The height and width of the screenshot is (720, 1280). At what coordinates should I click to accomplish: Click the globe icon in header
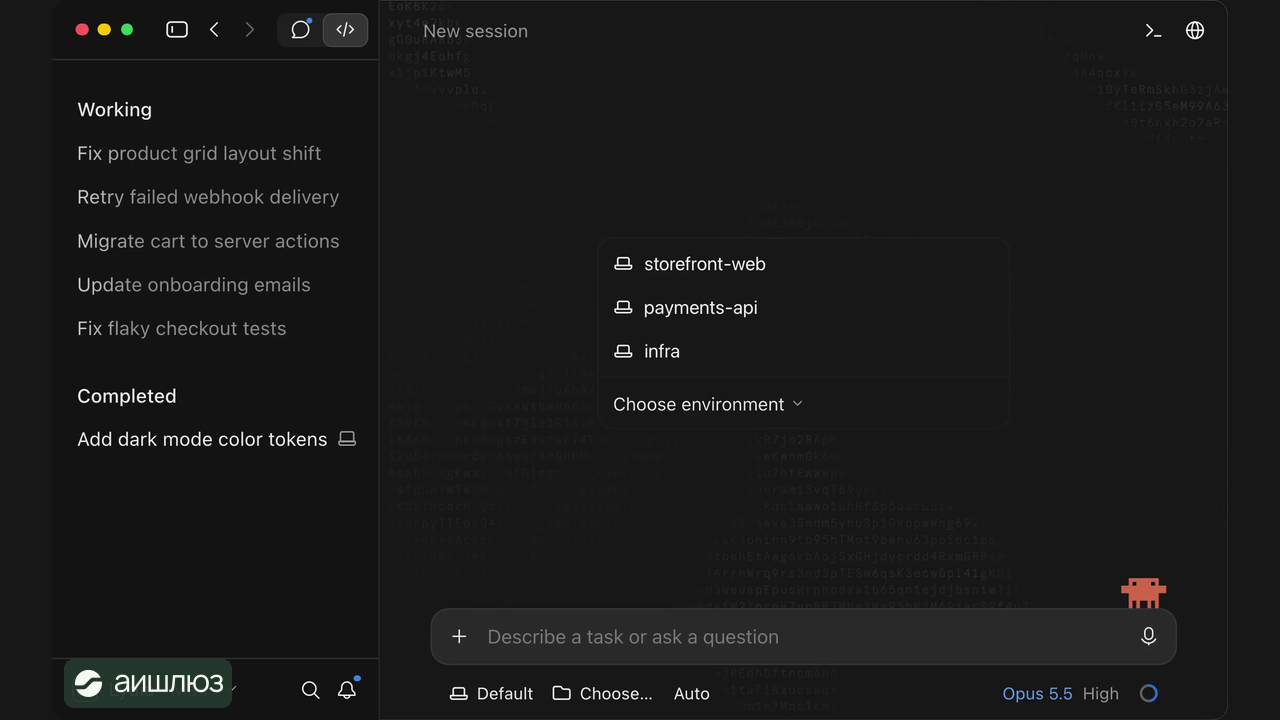point(1195,30)
